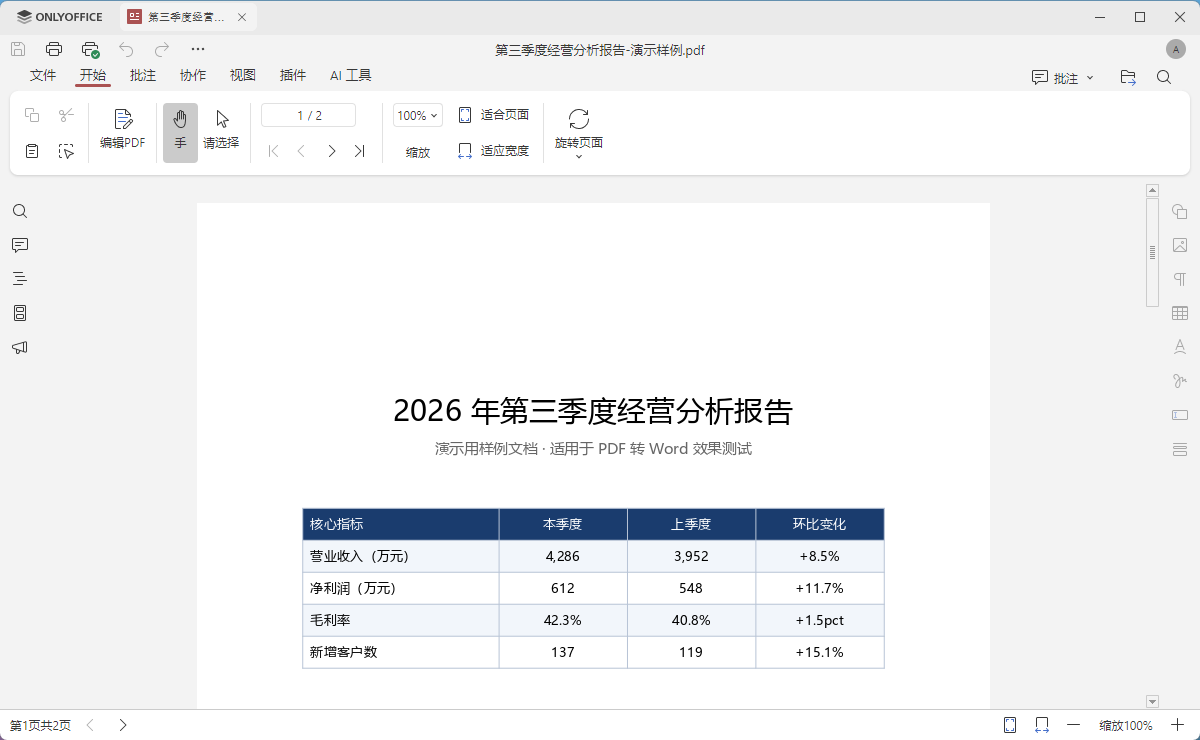Click the bottom right sidebar lines icon
Screen dimensions: 1200x740
click(x=1180, y=449)
